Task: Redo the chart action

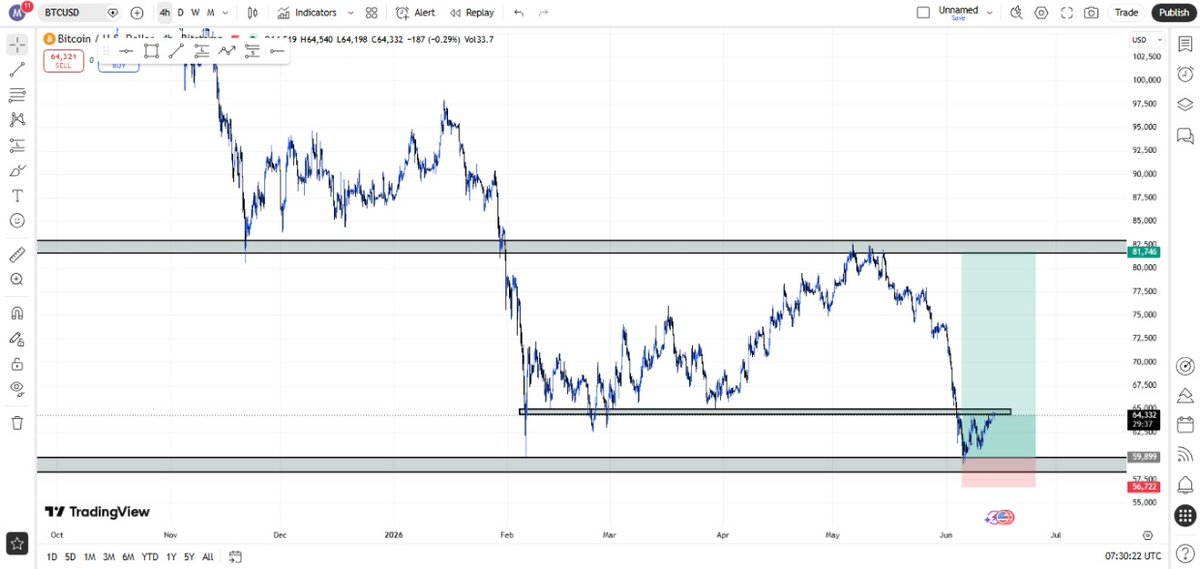Action: (x=543, y=13)
